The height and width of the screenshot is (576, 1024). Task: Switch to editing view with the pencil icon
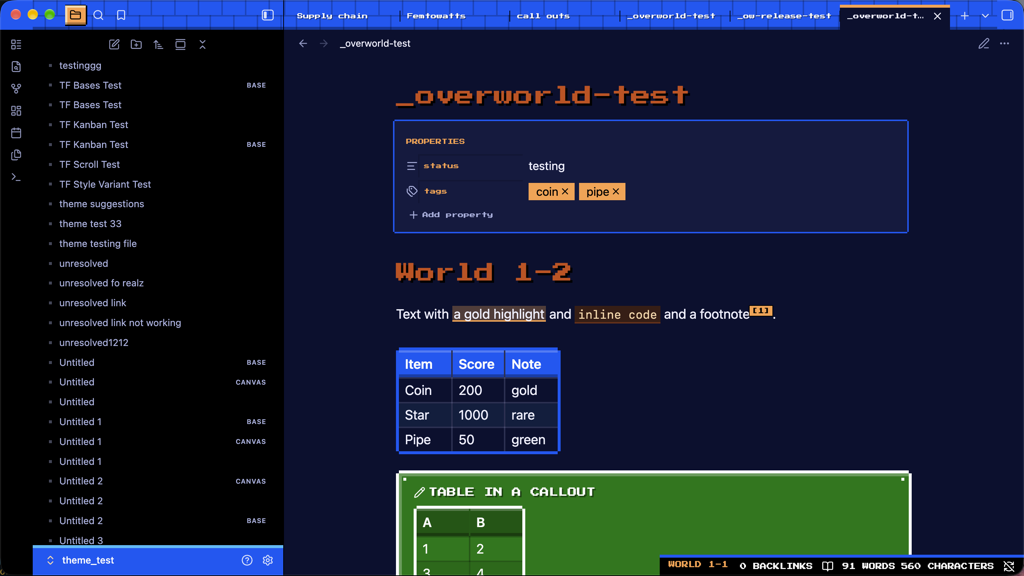(984, 44)
